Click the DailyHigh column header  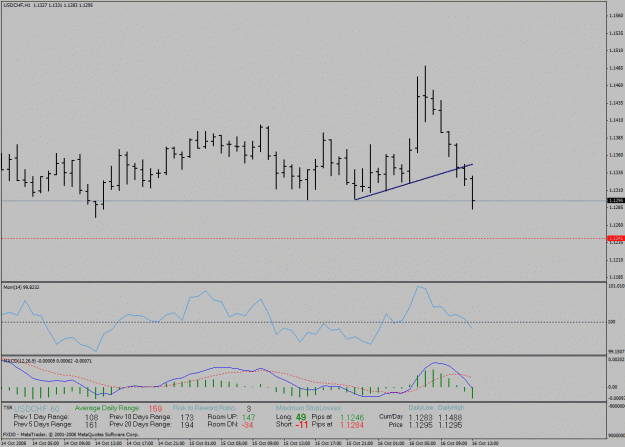click(451, 408)
